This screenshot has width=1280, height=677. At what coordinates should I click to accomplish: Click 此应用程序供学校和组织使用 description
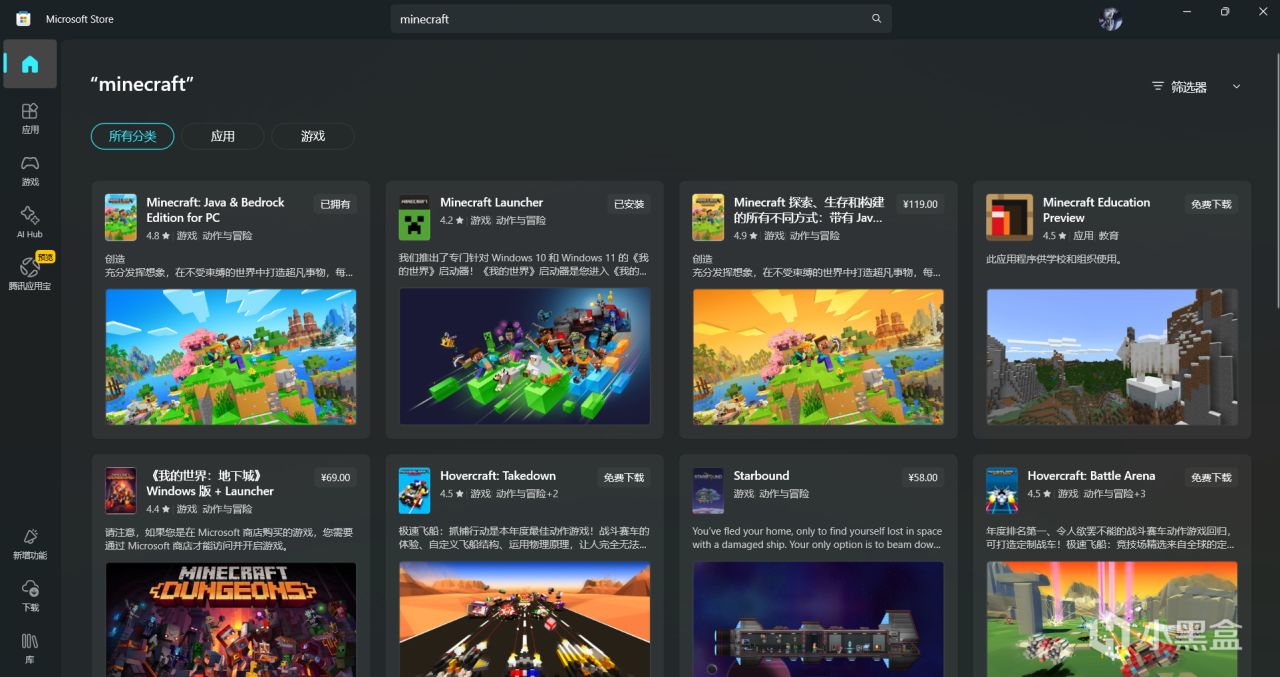pyautogui.click(x=1054, y=259)
